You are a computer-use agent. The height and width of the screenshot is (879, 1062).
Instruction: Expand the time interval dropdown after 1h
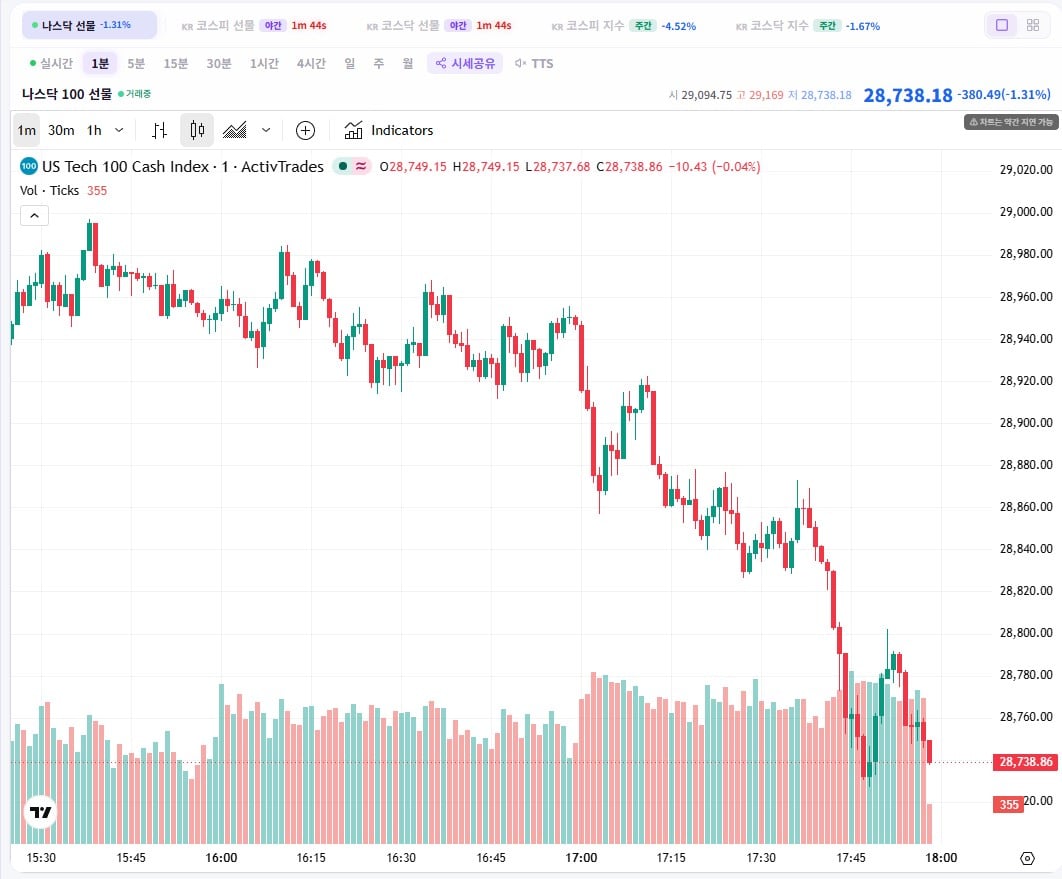click(x=119, y=130)
